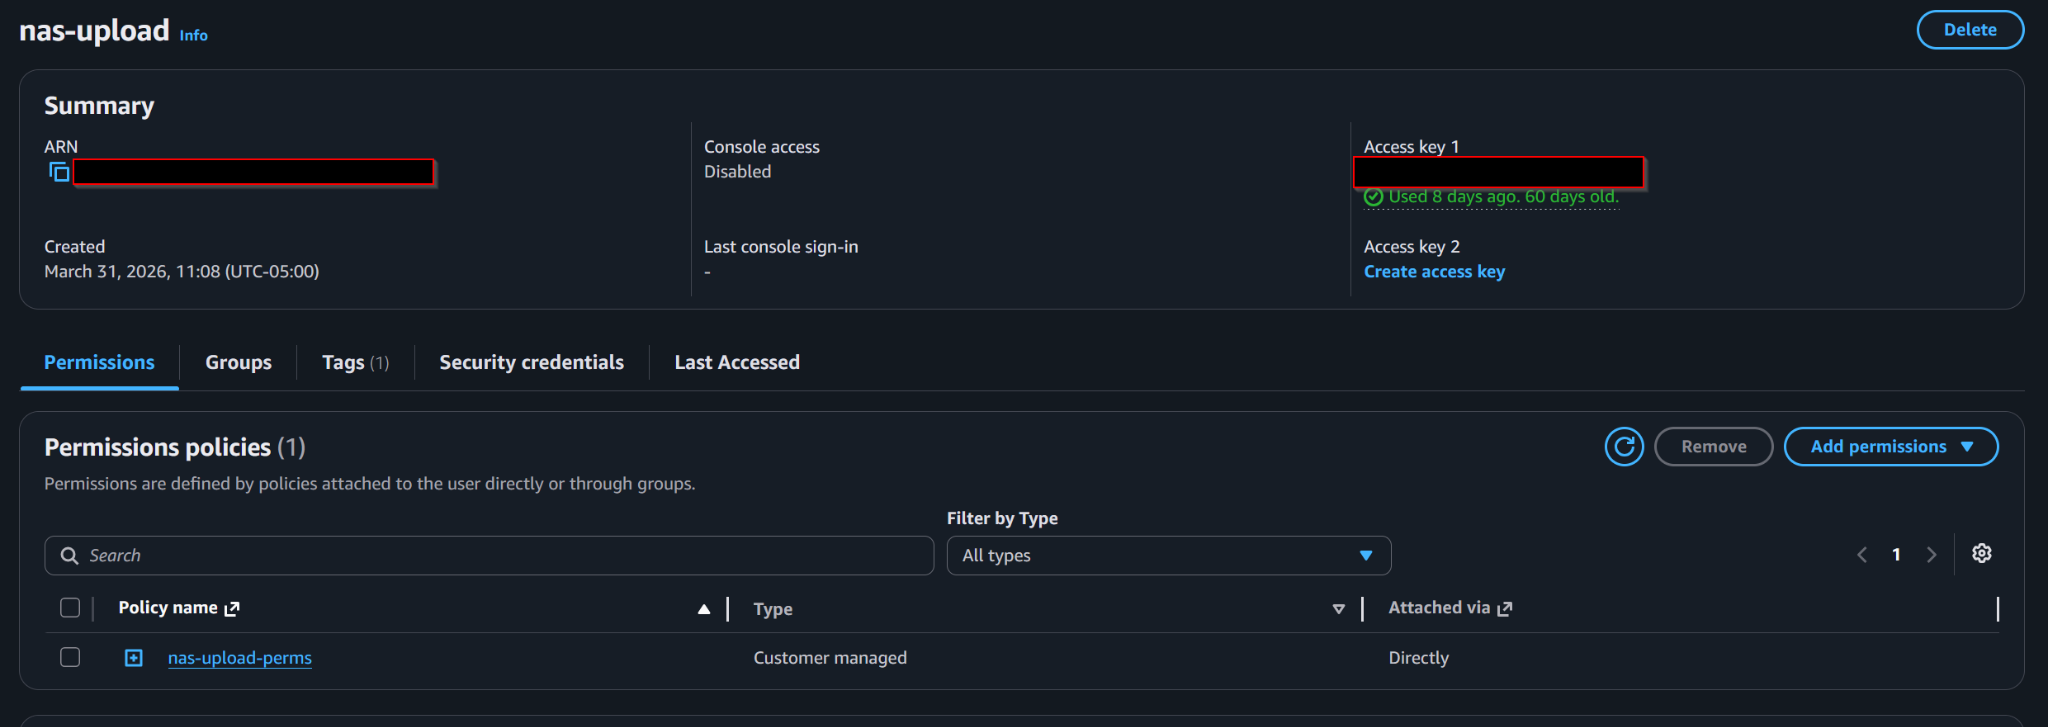Screen dimensions: 2048x727
Task: Select all policies header checkbox
Action: coord(70,608)
